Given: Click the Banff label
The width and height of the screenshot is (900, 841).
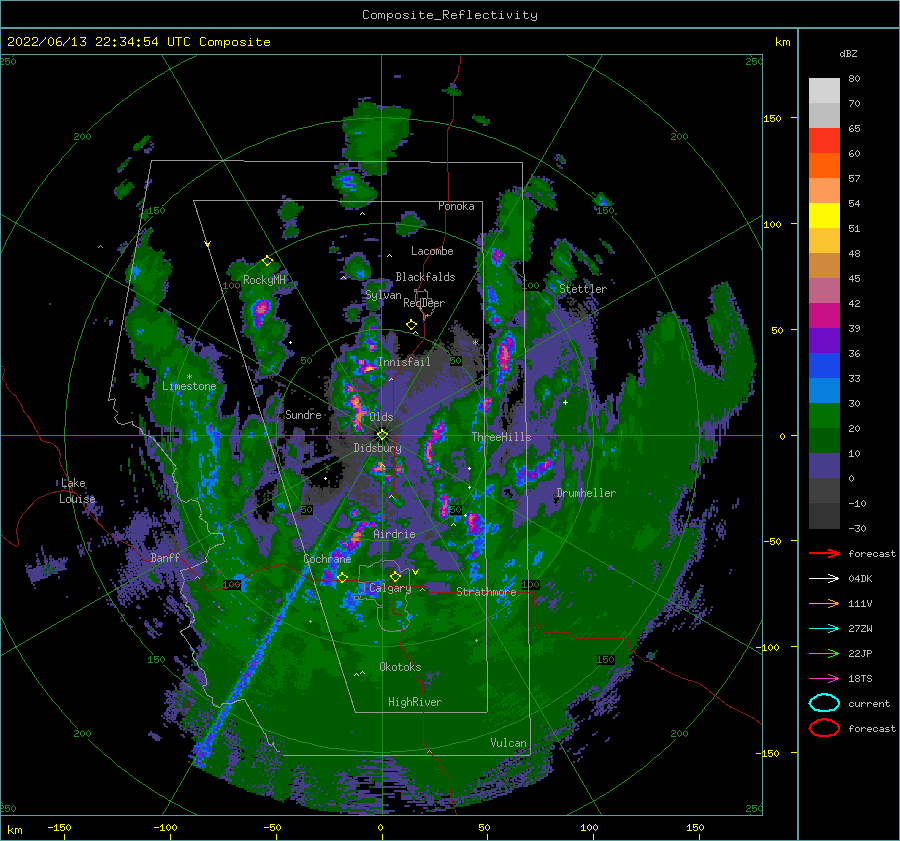Looking at the screenshot, I should (165, 558).
